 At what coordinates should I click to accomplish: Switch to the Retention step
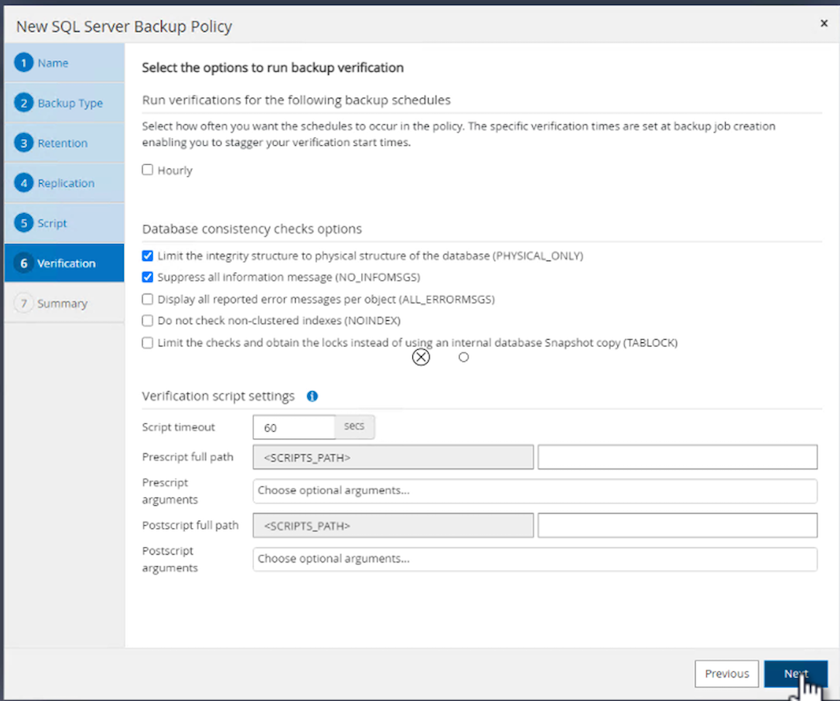tap(62, 143)
